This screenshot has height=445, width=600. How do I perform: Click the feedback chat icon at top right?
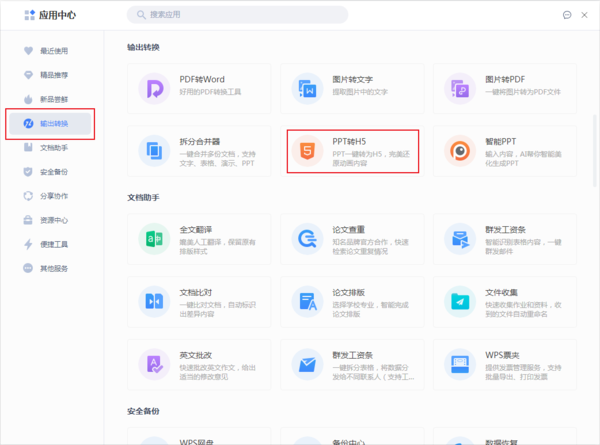click(x=567, y=15)
